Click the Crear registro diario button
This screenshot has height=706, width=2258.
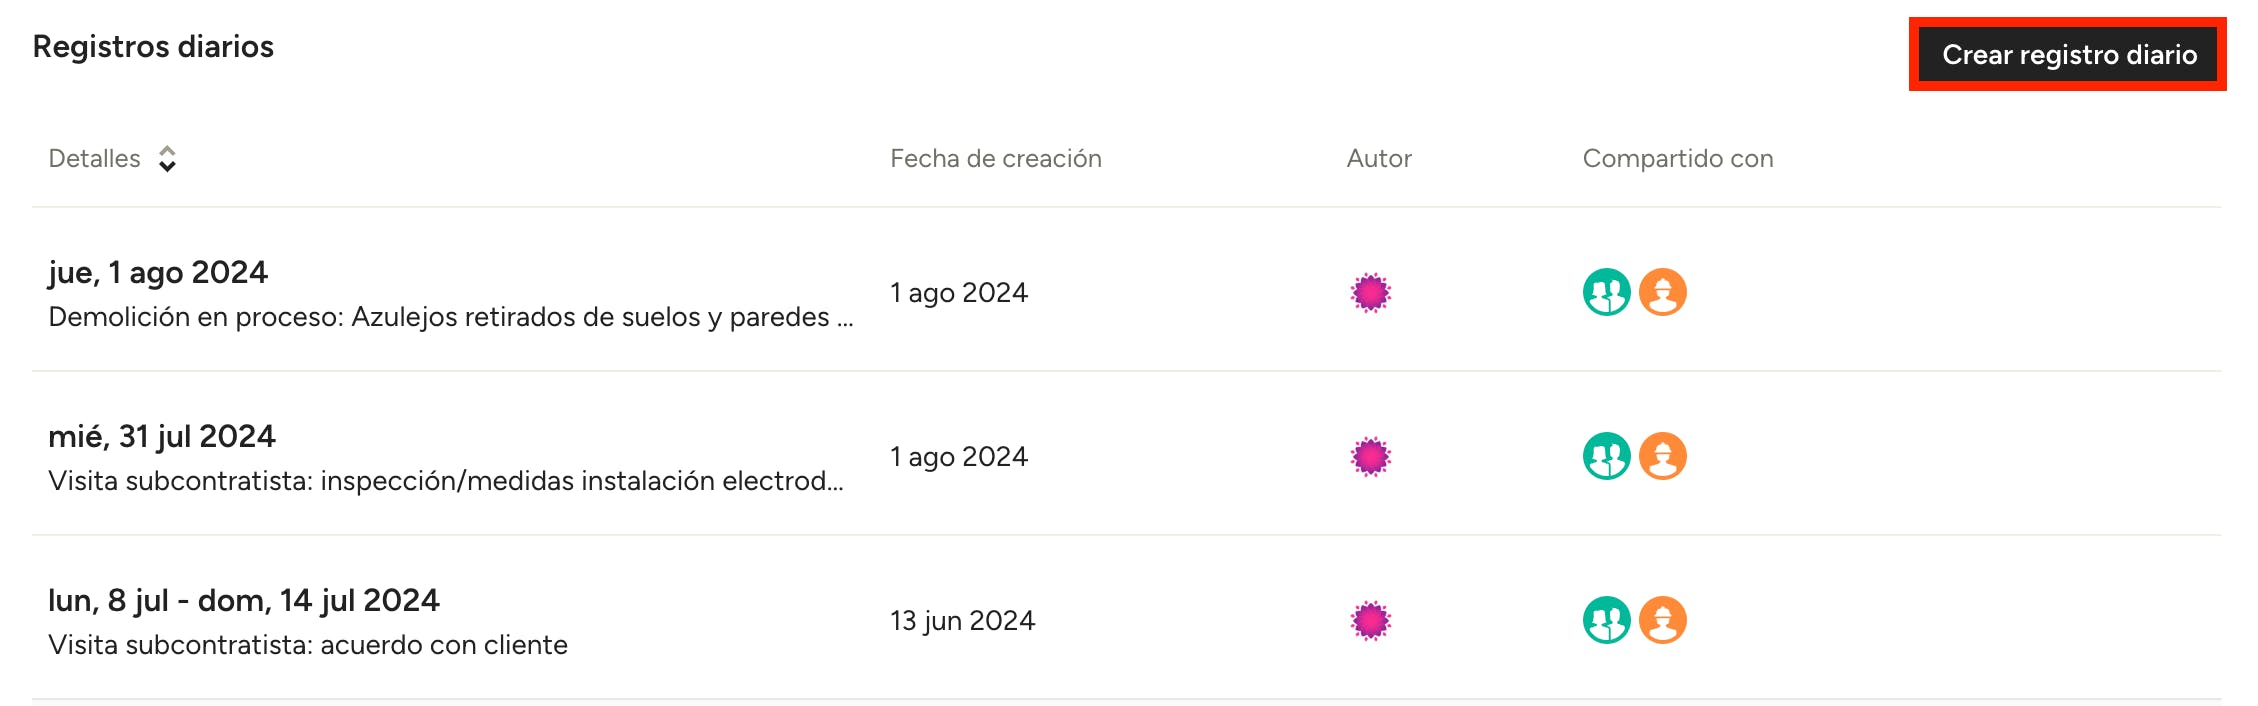click(x=2068, y=54)
